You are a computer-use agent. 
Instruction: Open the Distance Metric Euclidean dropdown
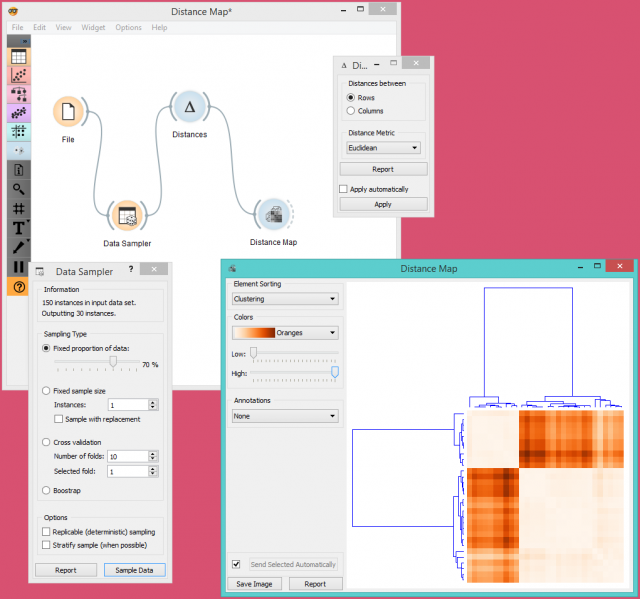point(383,147)
